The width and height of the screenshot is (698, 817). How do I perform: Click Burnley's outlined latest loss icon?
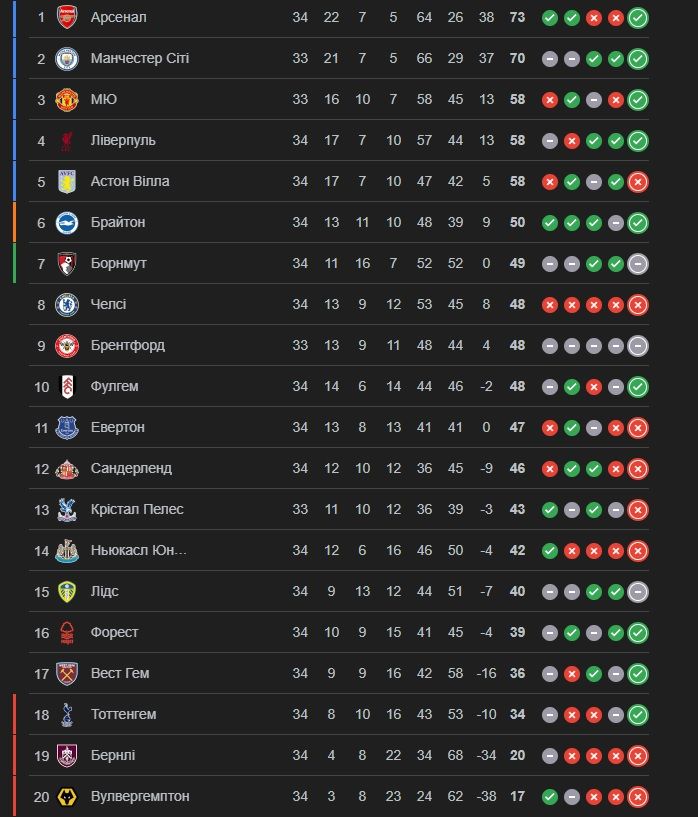[x=638, y=755]
